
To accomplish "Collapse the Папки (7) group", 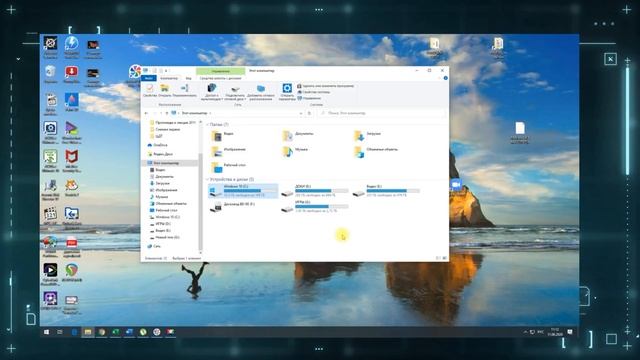I will (x=207, y=124).
